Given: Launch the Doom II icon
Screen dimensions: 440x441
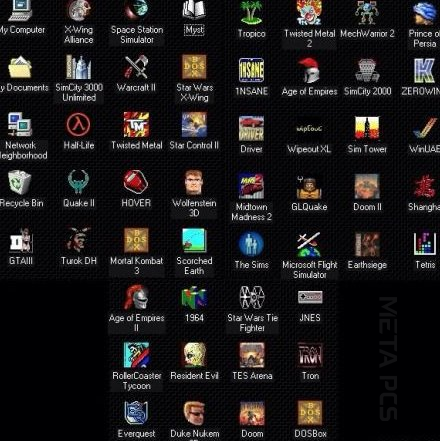Looking at the screenshot, I should 367,186.
